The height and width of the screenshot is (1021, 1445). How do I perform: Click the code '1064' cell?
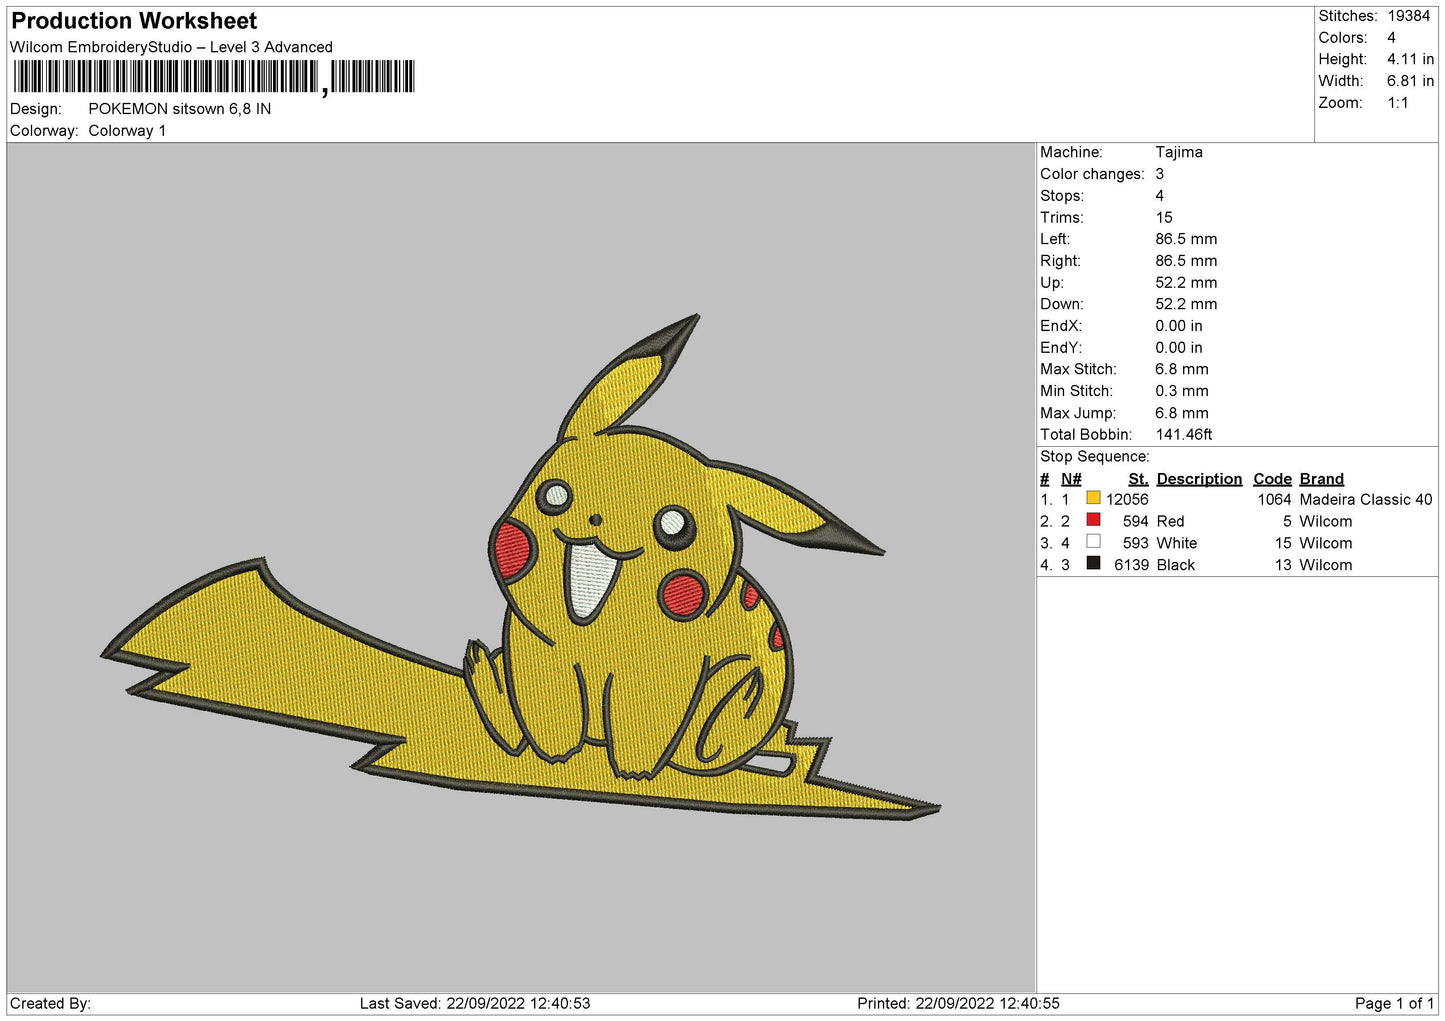pos(1274,500)
